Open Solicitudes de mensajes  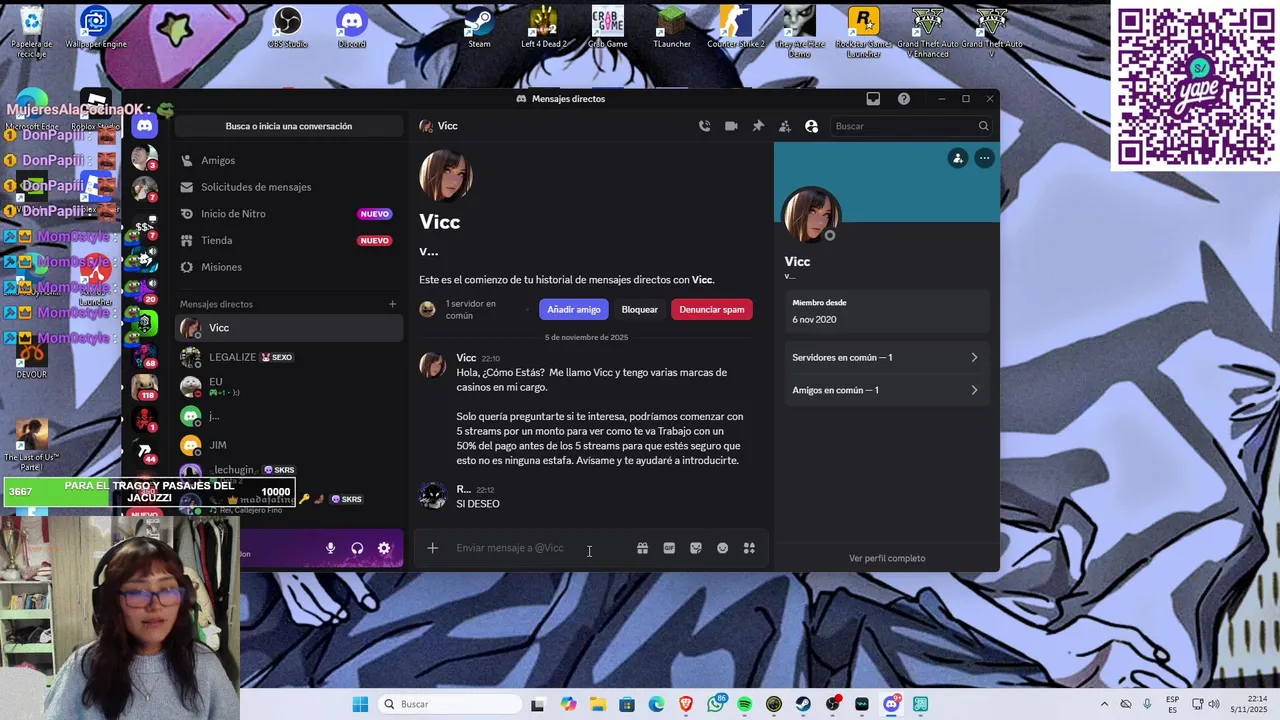pos(289,187)
